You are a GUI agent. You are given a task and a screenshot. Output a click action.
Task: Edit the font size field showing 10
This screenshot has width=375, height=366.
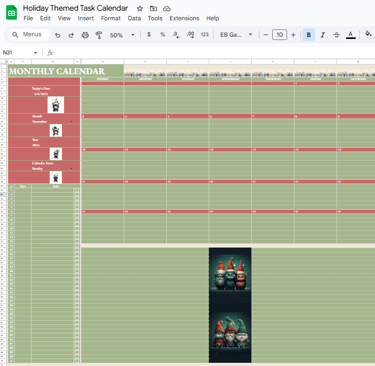[x=279, y=35]
